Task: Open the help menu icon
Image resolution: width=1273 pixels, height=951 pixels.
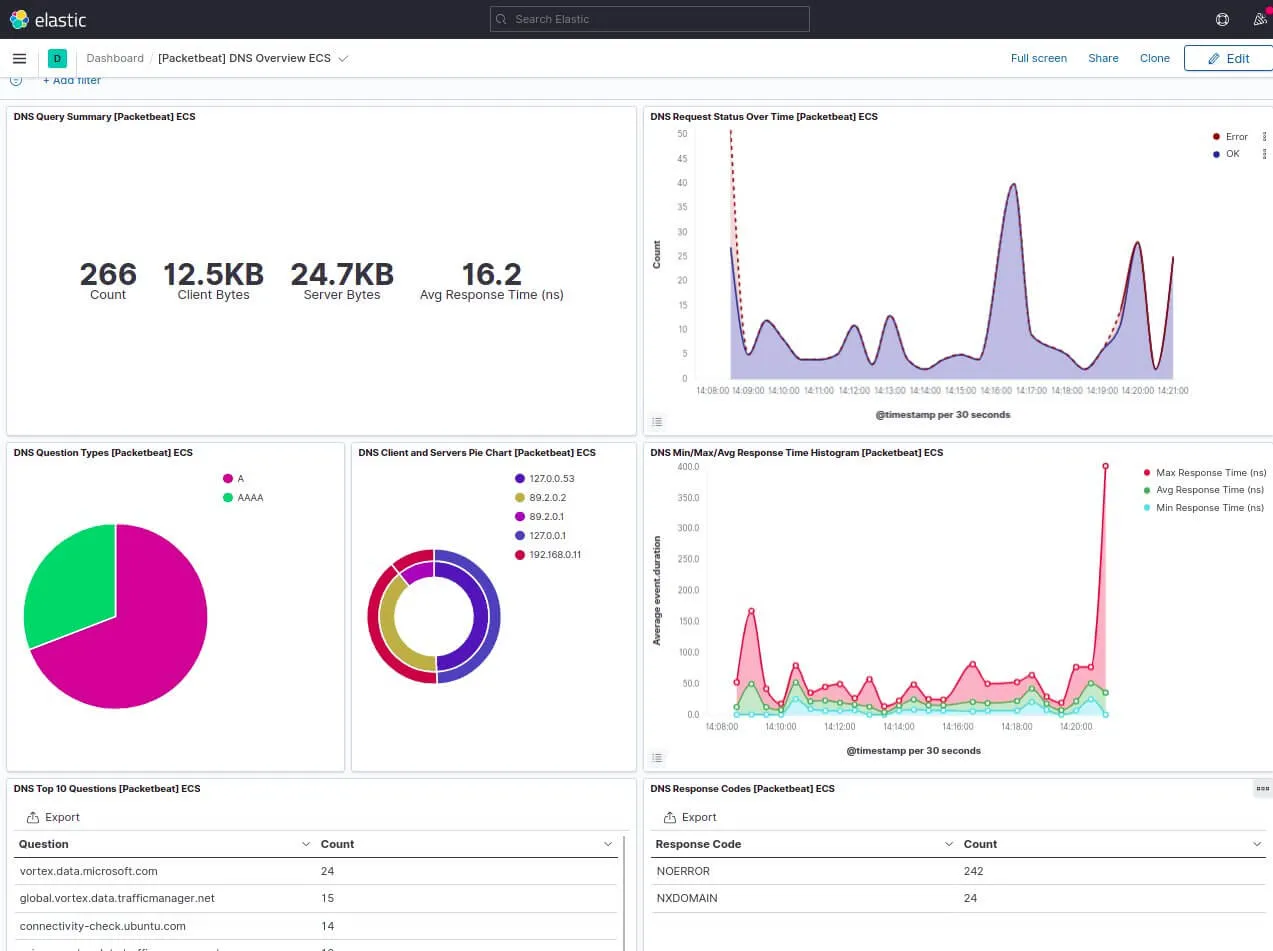Action: coord(1222,19)
